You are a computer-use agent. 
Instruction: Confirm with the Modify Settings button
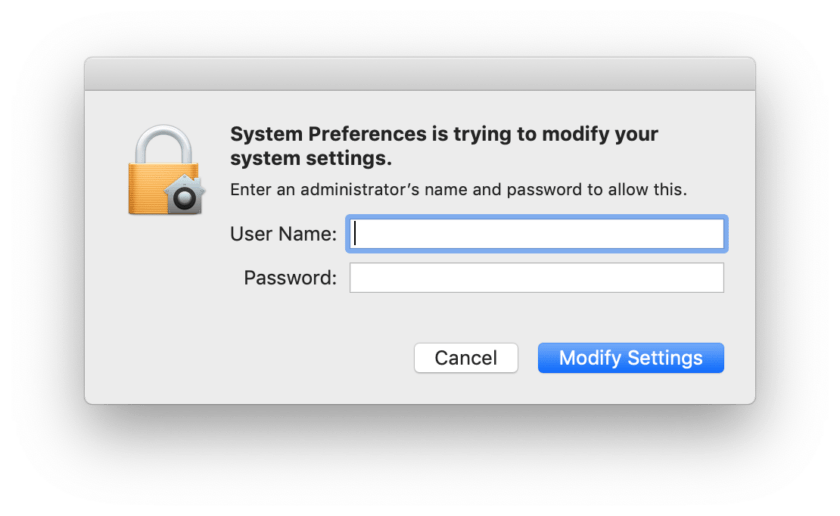(631, 358)
